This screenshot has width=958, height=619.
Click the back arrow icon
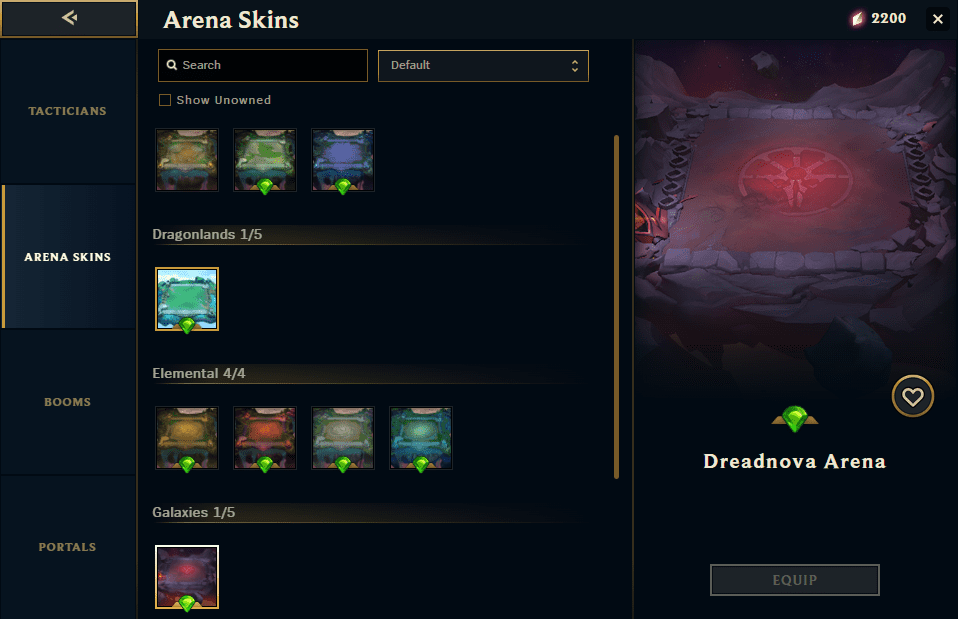click(70, 18)
